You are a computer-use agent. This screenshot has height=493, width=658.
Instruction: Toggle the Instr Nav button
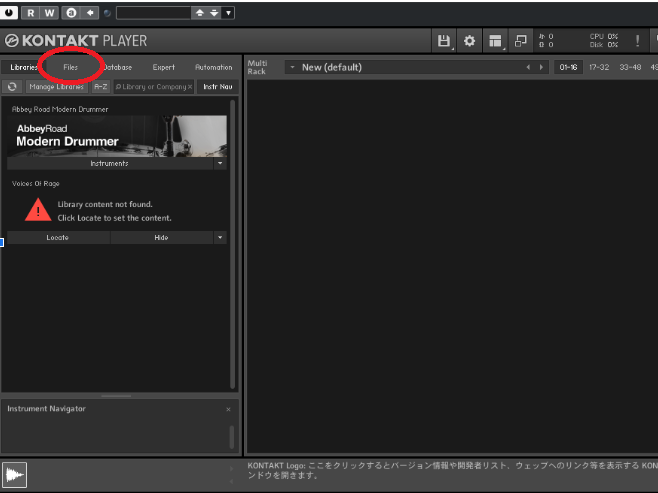click(218, 86)
